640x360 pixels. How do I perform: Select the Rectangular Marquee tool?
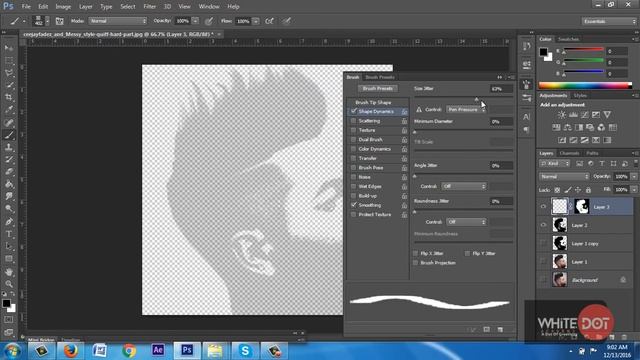(x=9, y=60)
